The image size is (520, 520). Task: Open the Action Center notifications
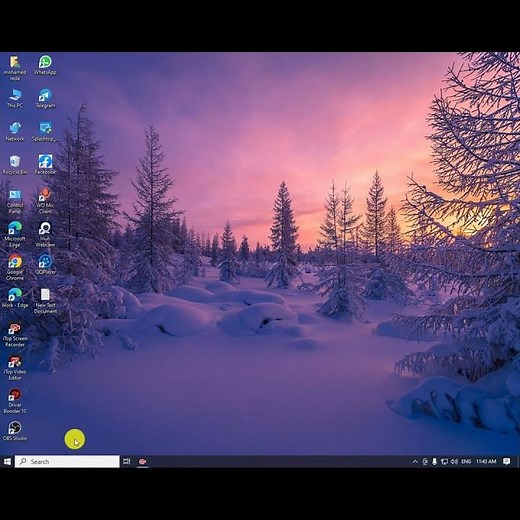(507, 461)
